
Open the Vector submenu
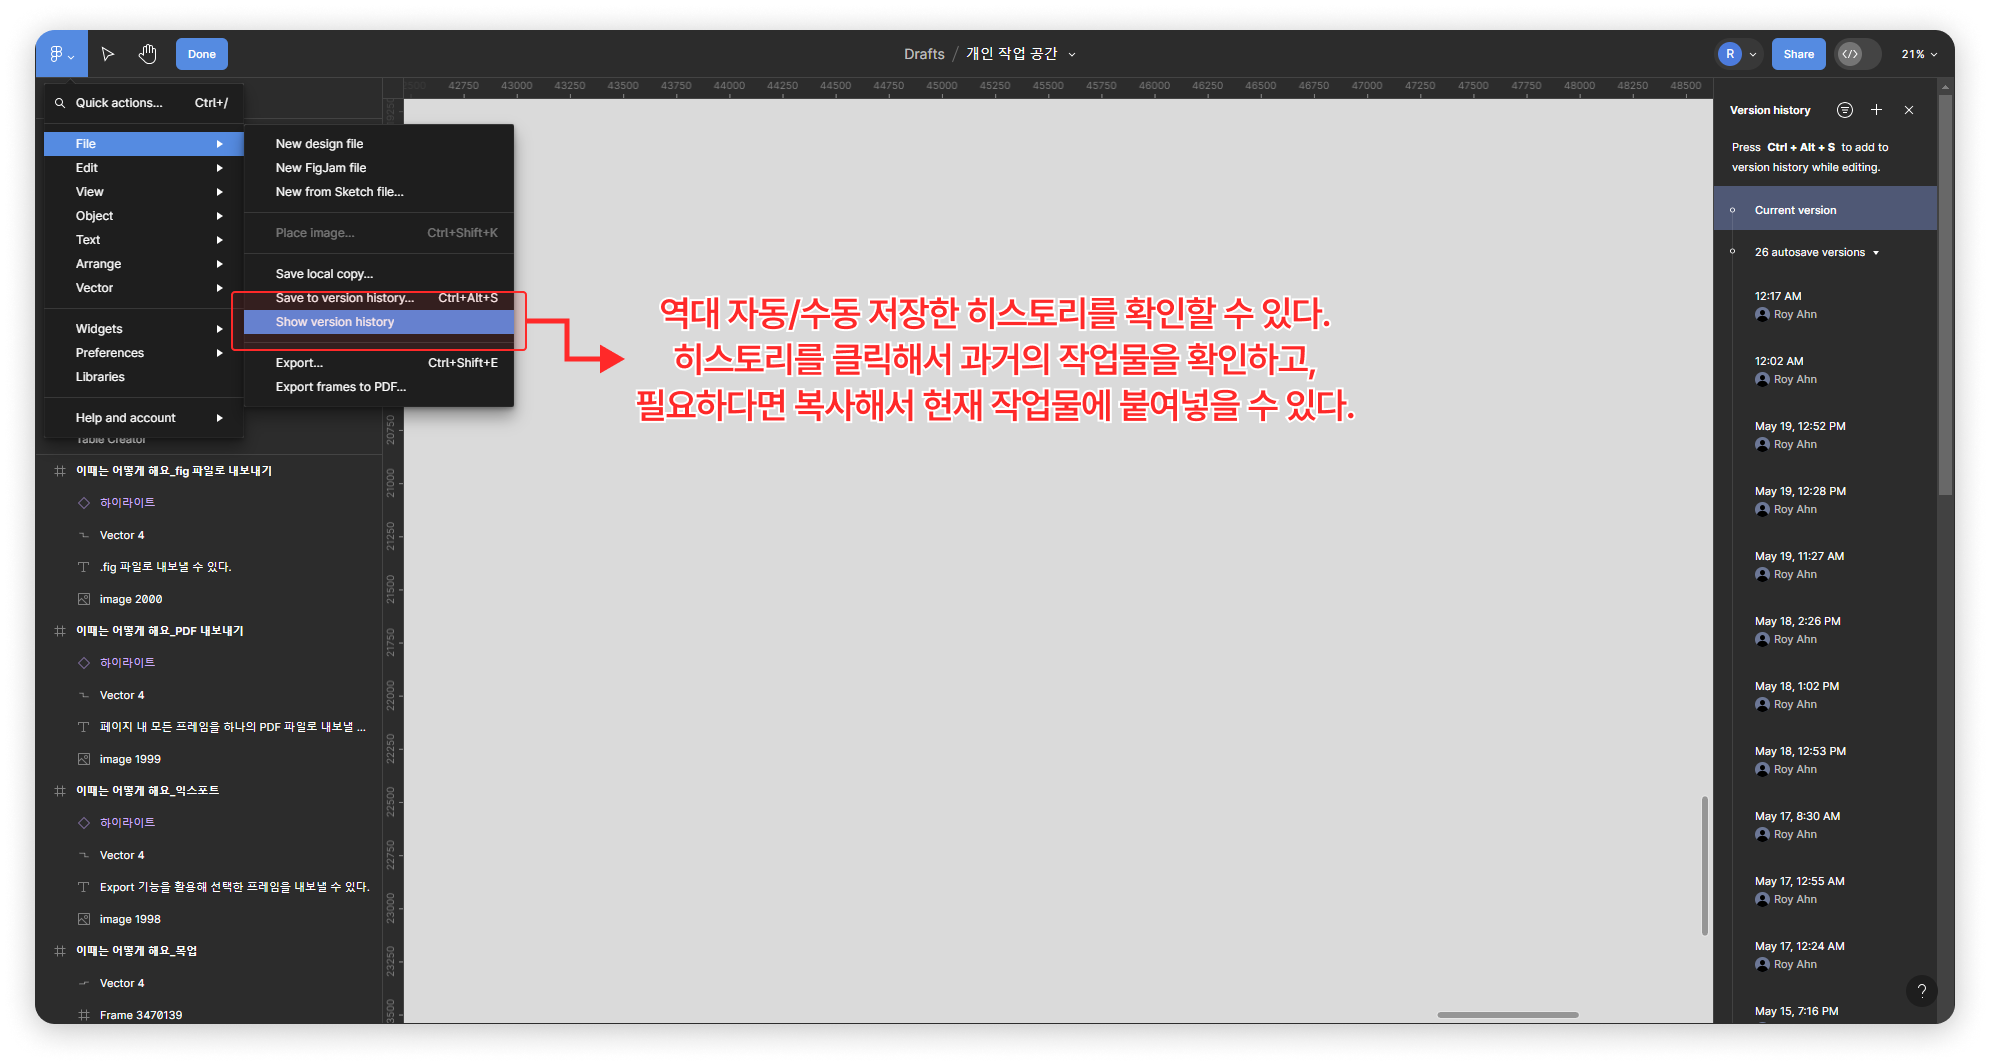144,288
